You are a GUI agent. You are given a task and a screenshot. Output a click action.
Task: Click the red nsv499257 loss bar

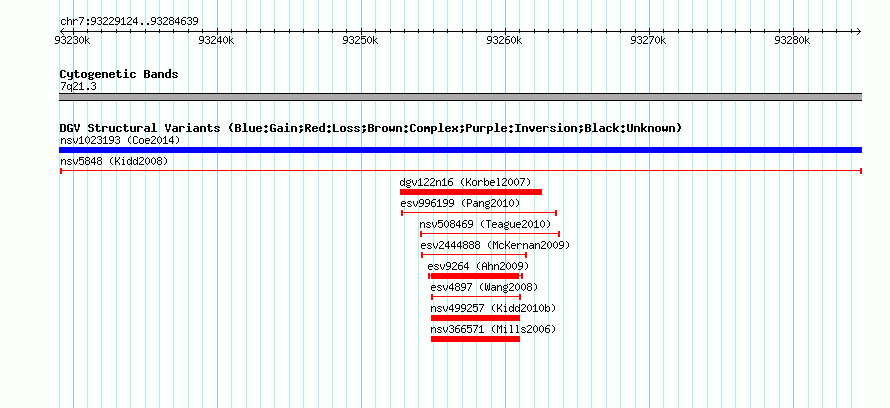475,318
